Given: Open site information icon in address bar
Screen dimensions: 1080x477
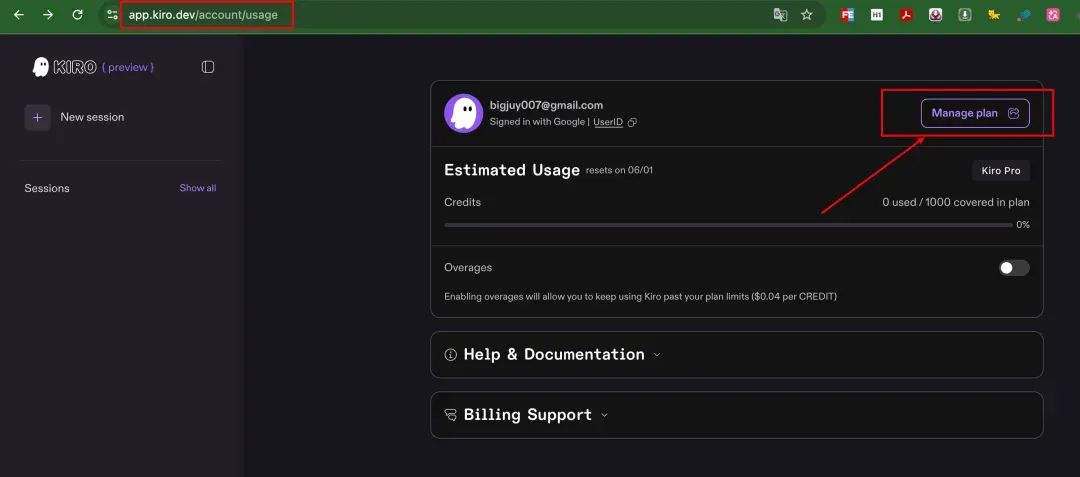Looking at the screenshot, I should (x=112, y=14).
